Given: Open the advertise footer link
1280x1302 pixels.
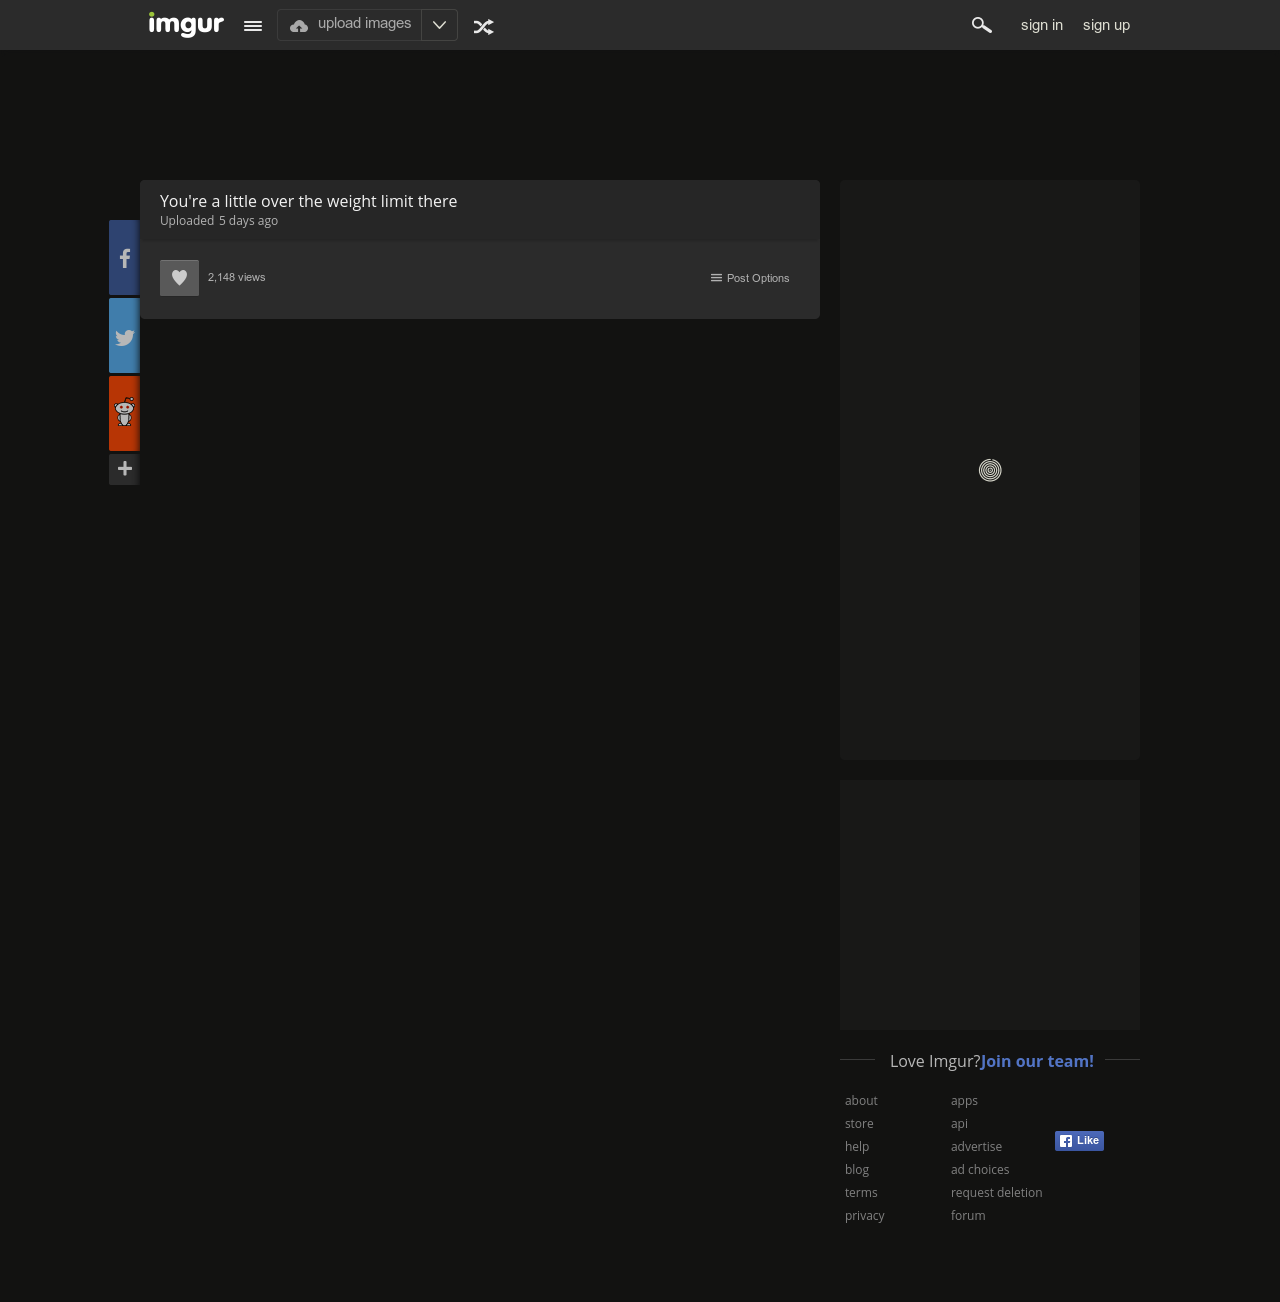Looking at the screenshot, I should click(x=976, y=1147).
